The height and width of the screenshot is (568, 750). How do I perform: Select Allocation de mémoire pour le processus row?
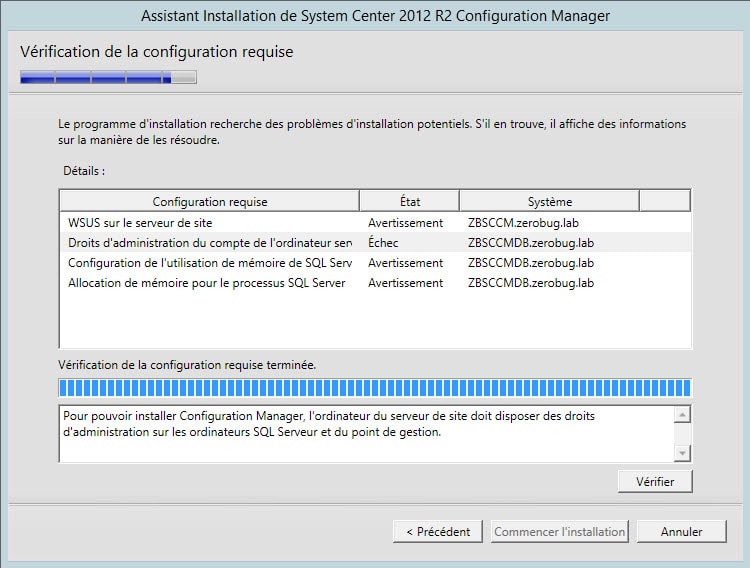pos(375,283)
